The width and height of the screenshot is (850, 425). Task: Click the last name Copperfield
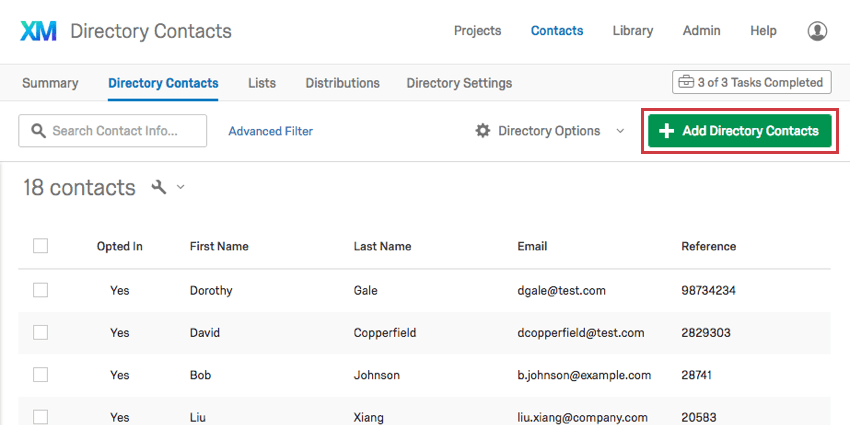click(385, 333)
